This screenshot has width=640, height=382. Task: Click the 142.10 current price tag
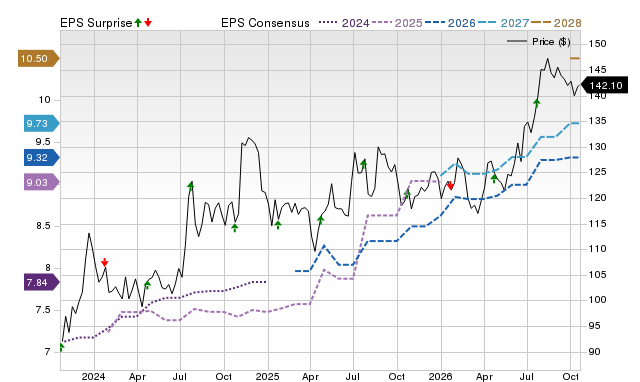point(604,85)
